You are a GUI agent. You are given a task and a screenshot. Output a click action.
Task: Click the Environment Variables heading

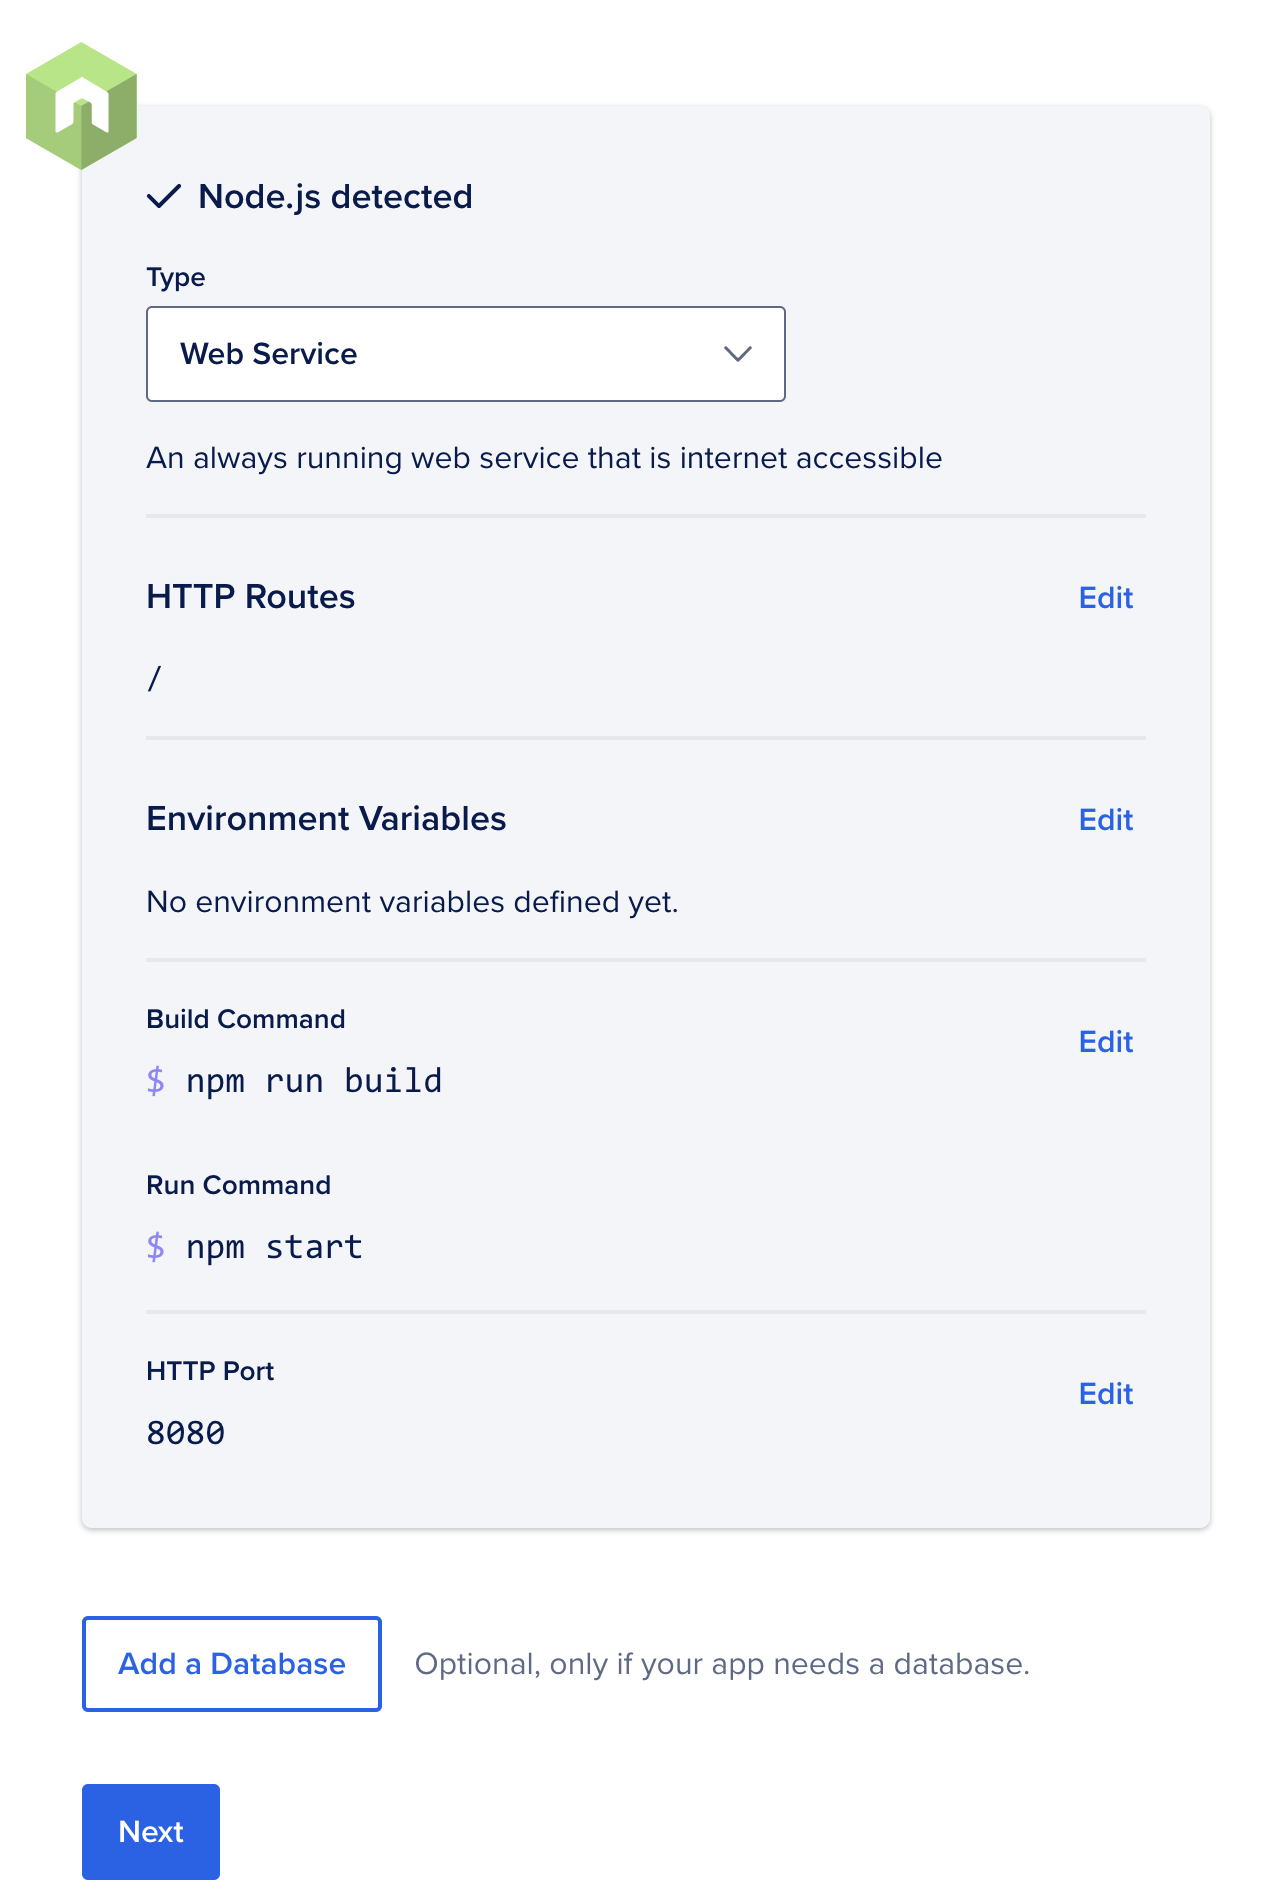pos(326,819)
